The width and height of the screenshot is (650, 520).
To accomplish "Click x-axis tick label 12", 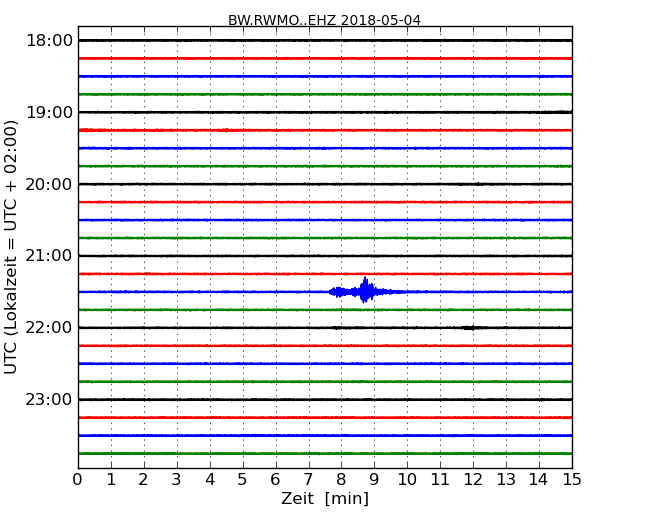I will pyautogui.click(x=473, y=480).
